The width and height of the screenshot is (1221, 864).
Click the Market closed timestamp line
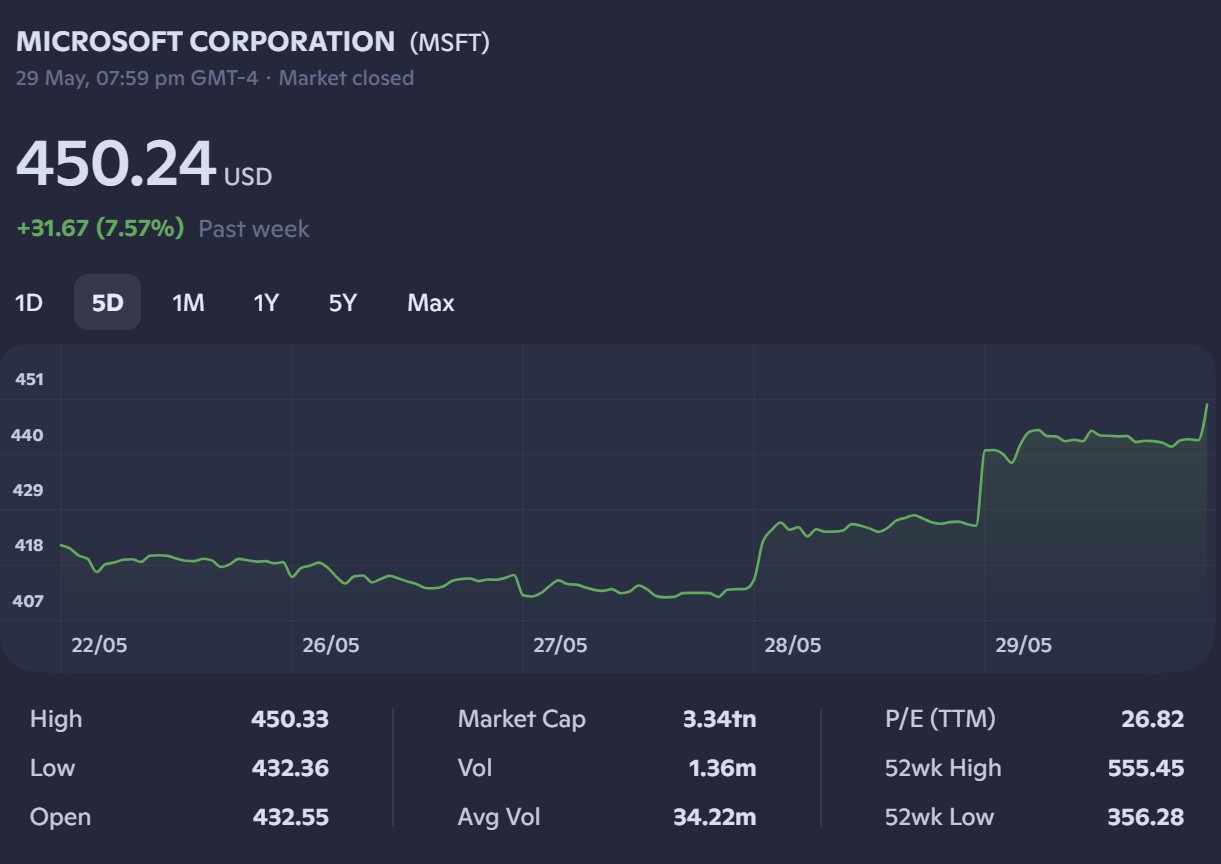tap(214, 78)
